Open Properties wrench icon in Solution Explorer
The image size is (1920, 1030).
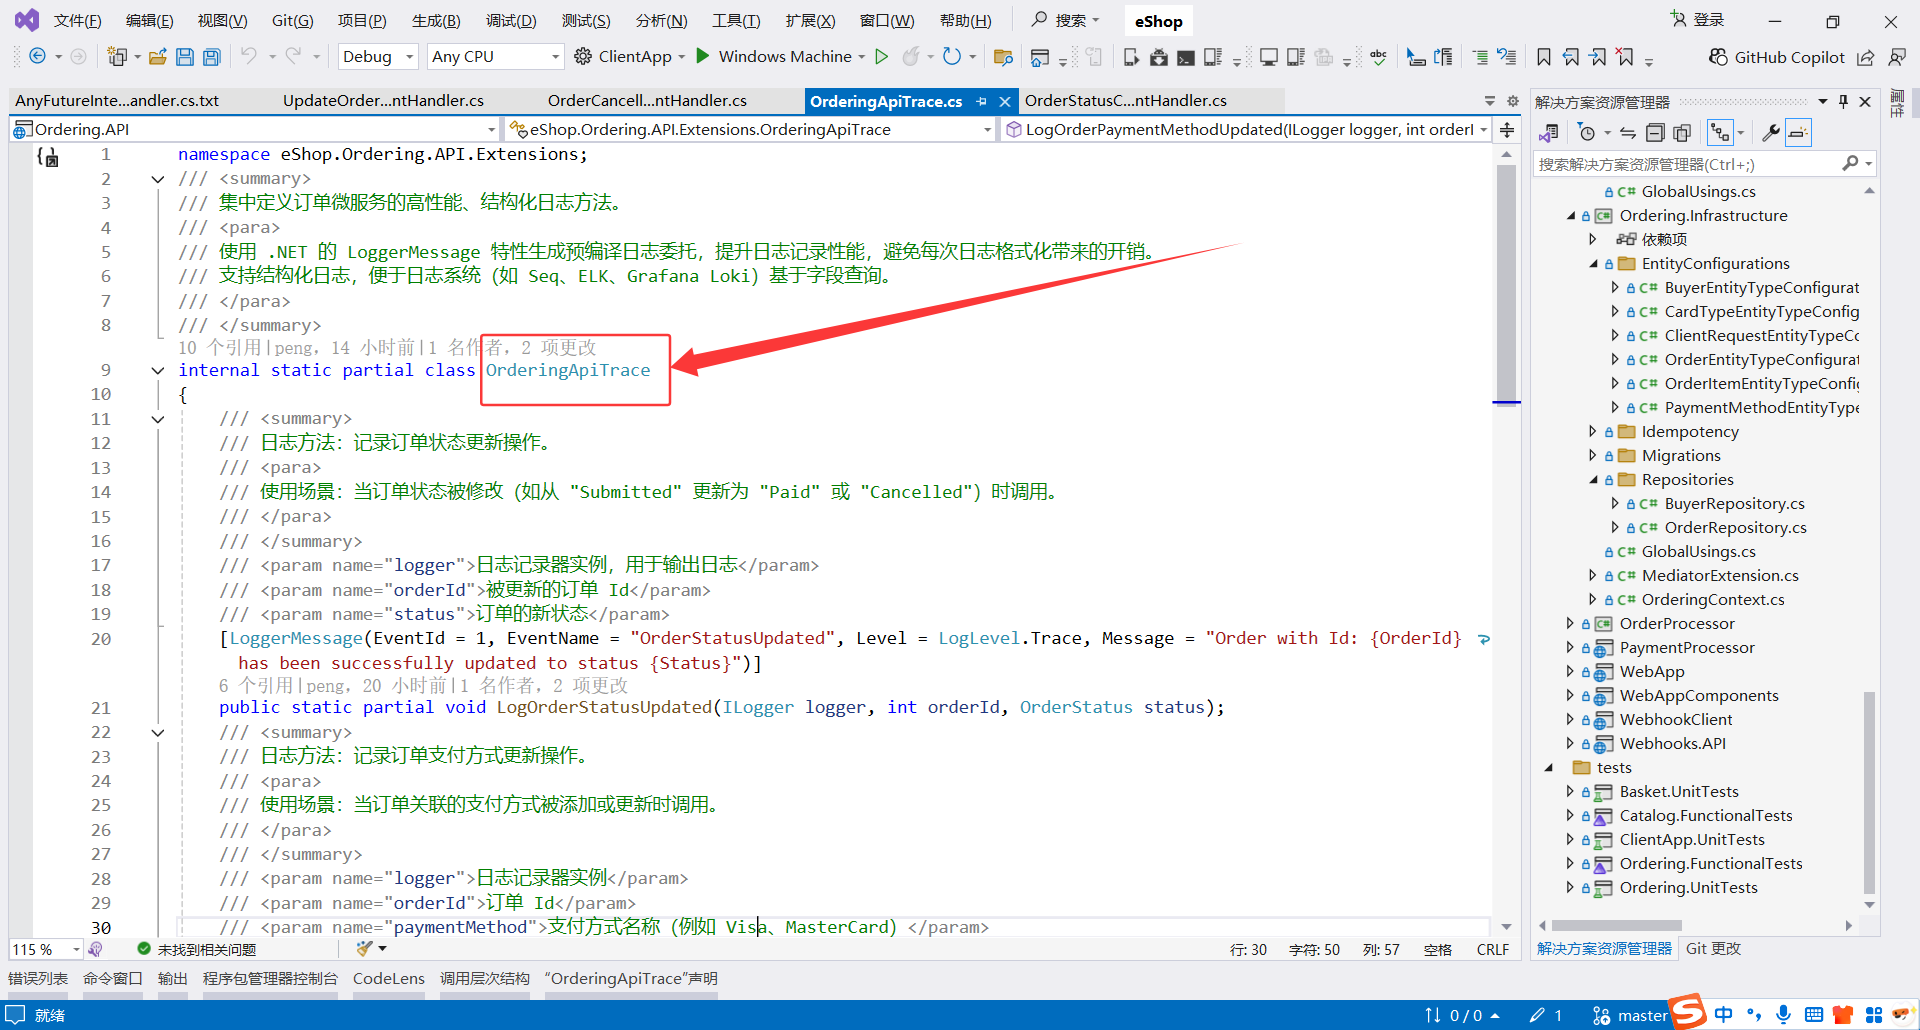pos(1770,133)
